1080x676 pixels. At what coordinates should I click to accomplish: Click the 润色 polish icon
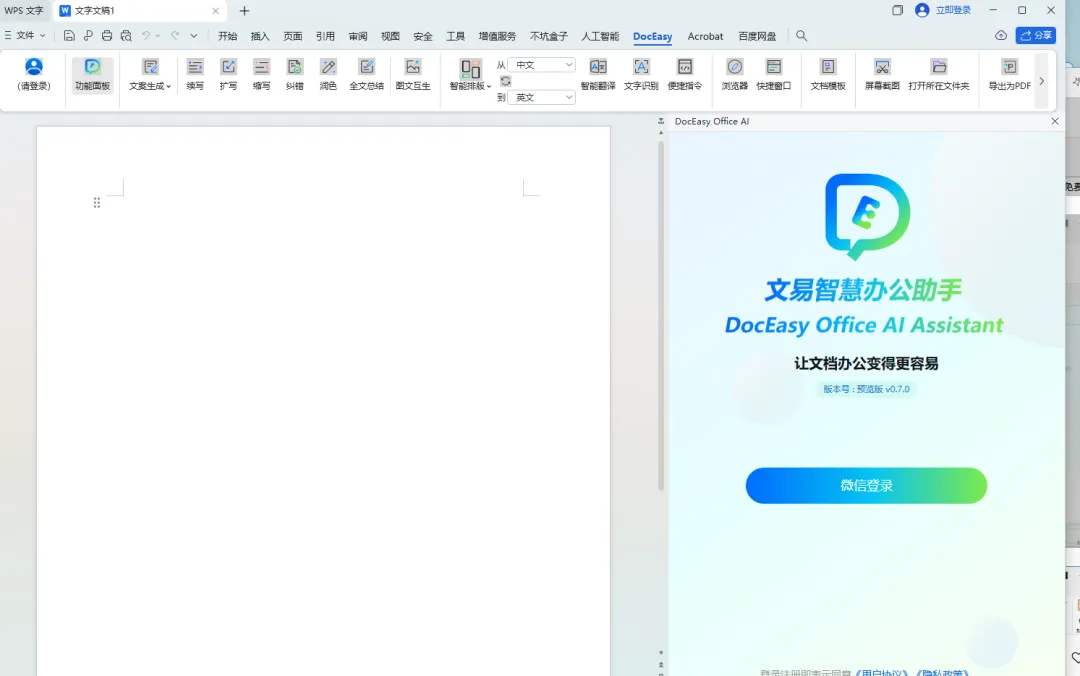tap(329, 67)
